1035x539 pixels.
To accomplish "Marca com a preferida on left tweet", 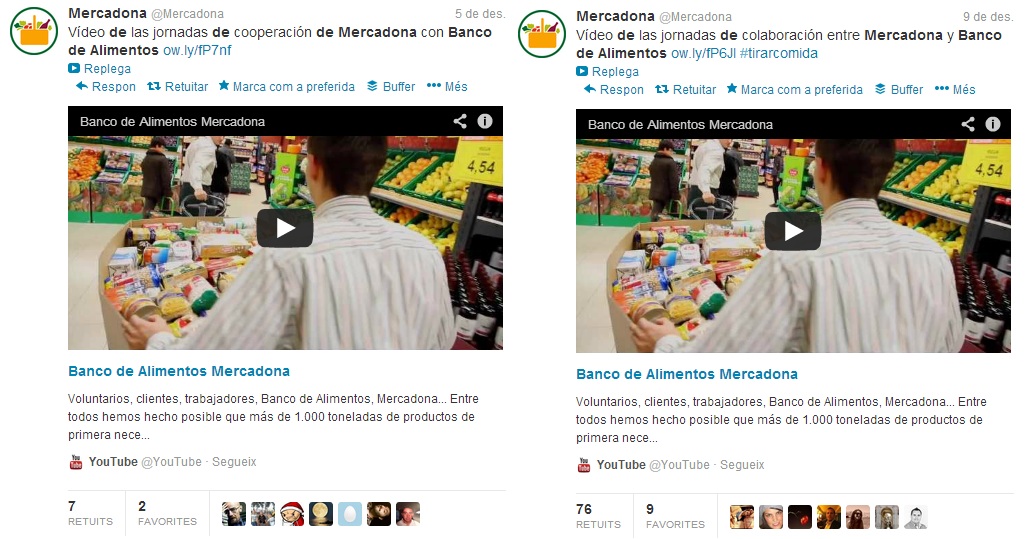I will (286, 86).
